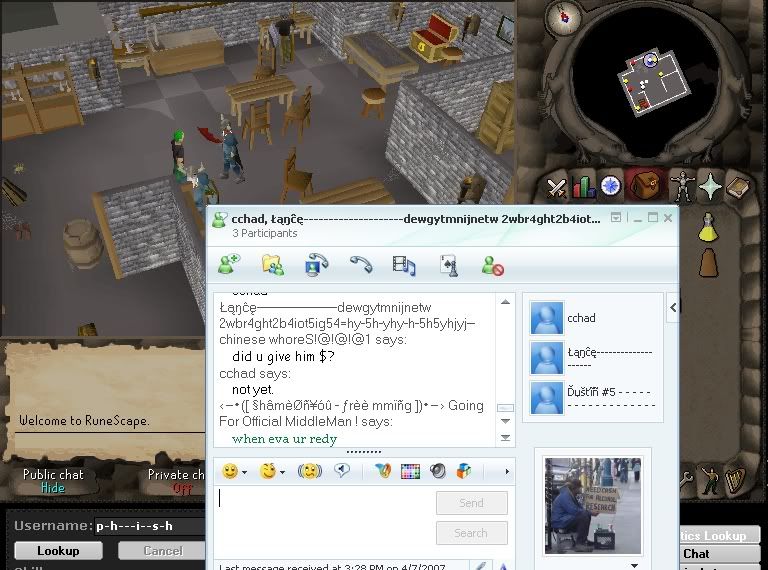Open the worn equipment figure tab
This screenshot has height=570, width=768.
[682, 187]
